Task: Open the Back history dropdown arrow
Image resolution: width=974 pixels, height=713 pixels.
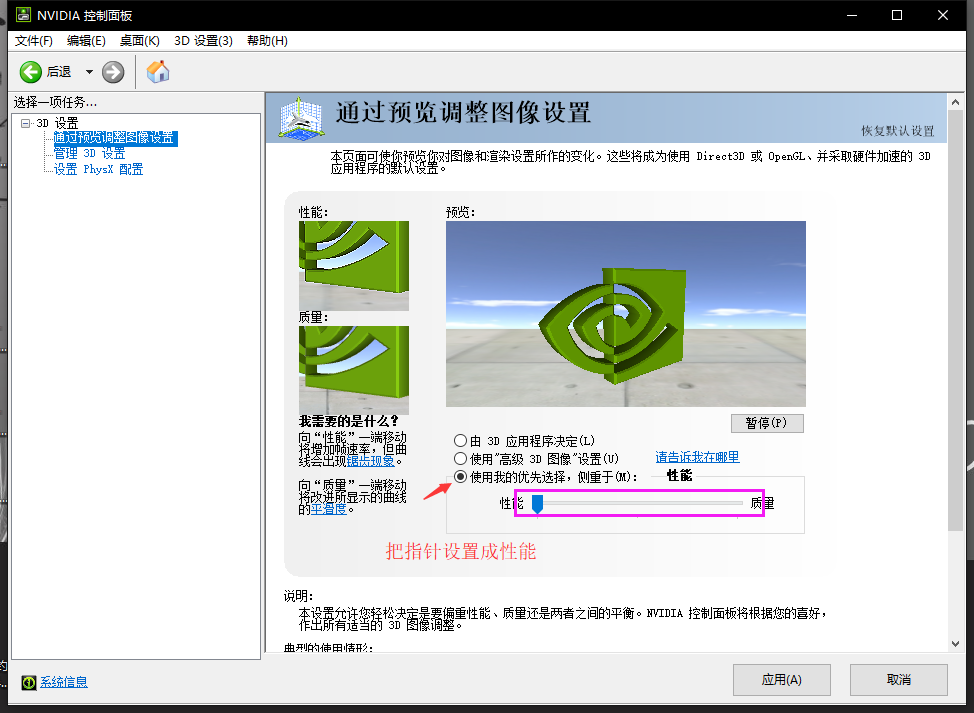Action: pos(89,72)
